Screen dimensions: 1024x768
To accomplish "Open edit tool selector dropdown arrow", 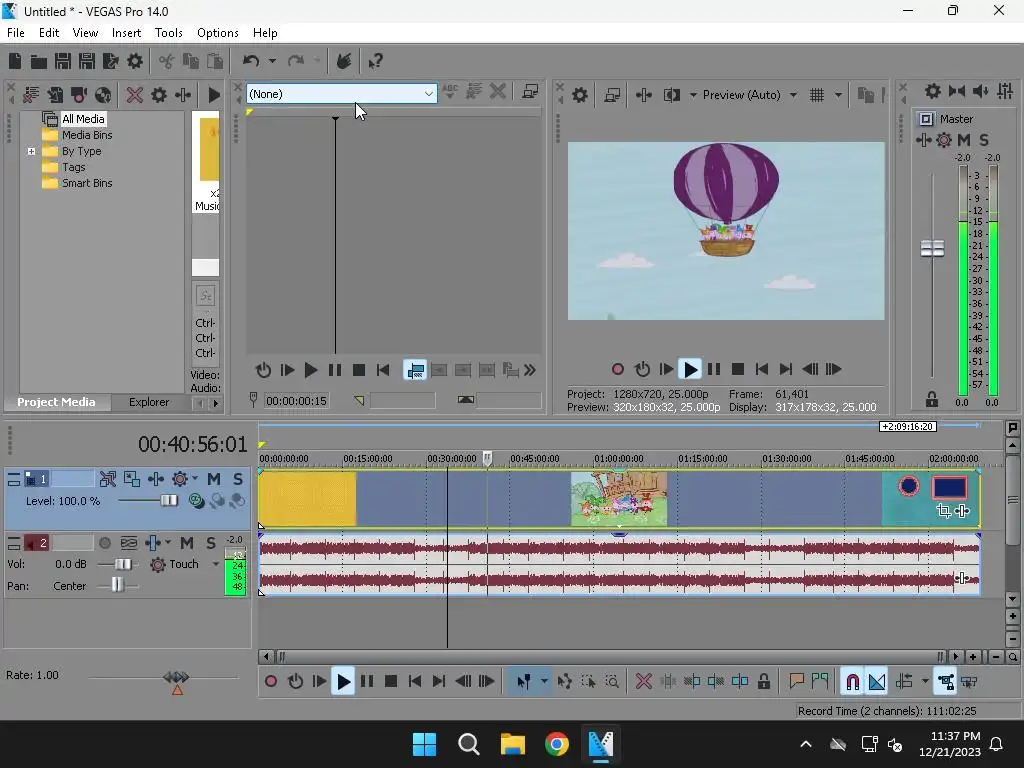I will [544, 682].
